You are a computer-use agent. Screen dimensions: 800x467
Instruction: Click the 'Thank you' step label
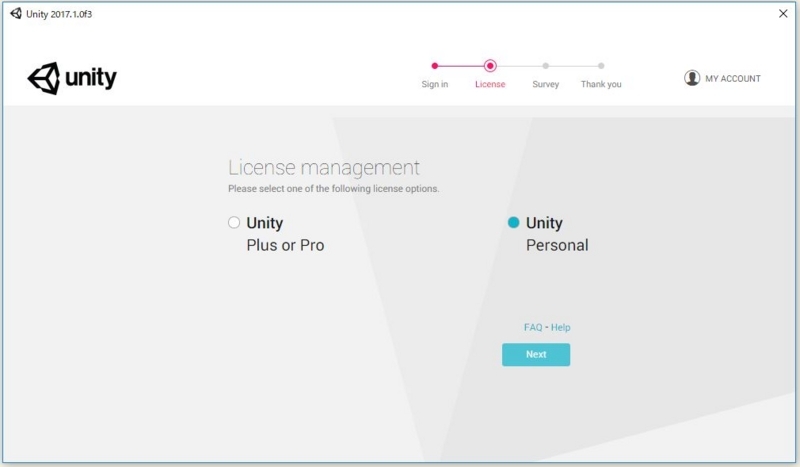[601, 84]
